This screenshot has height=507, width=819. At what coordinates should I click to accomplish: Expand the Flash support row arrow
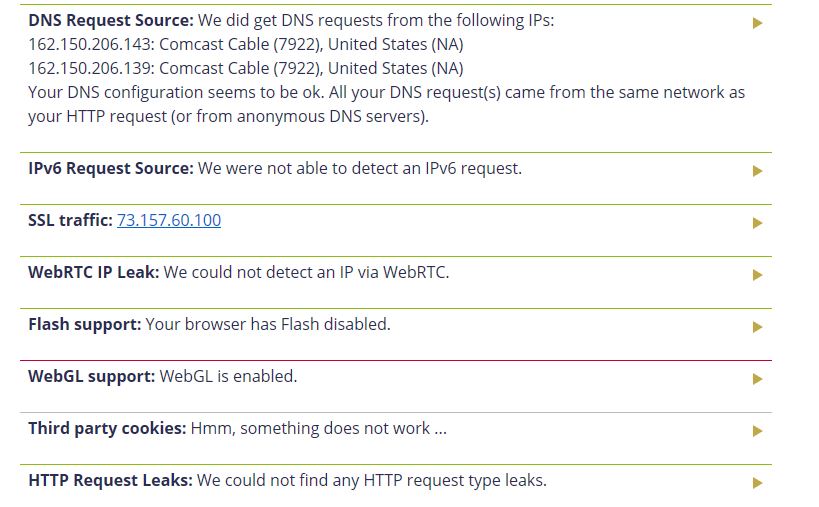pos(757,327)
